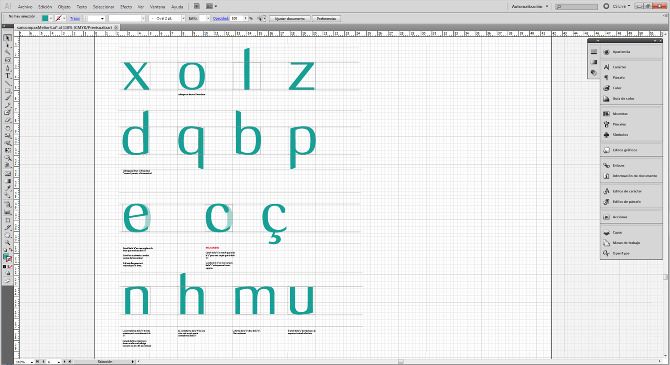Click the opacity value field
Screen dimensions: 670x365
coord(237,19)
